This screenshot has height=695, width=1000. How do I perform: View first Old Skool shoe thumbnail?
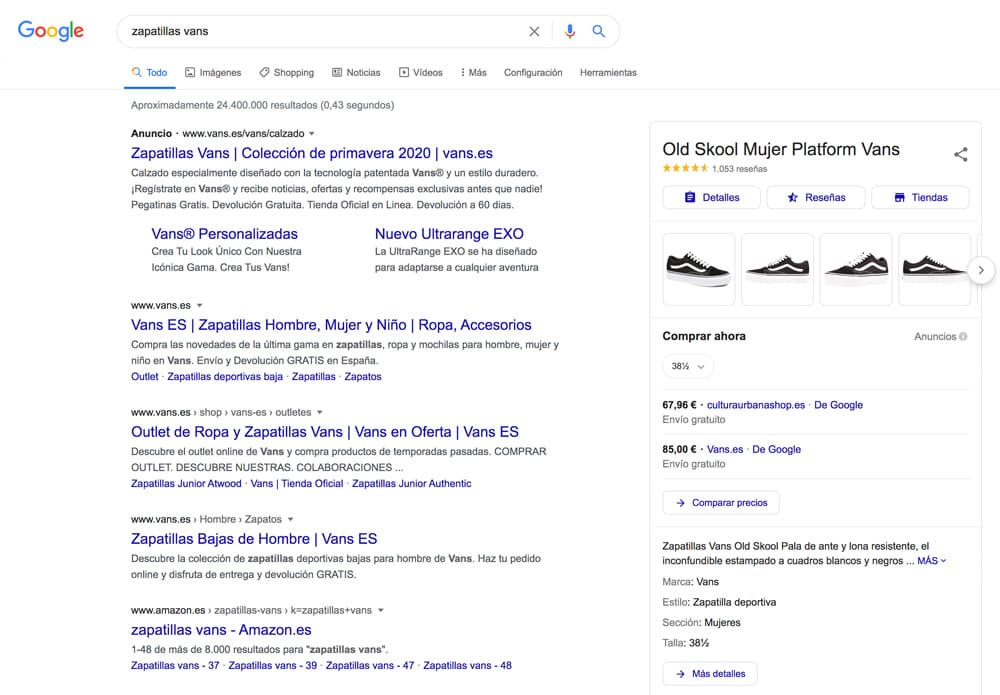point(699,269)
